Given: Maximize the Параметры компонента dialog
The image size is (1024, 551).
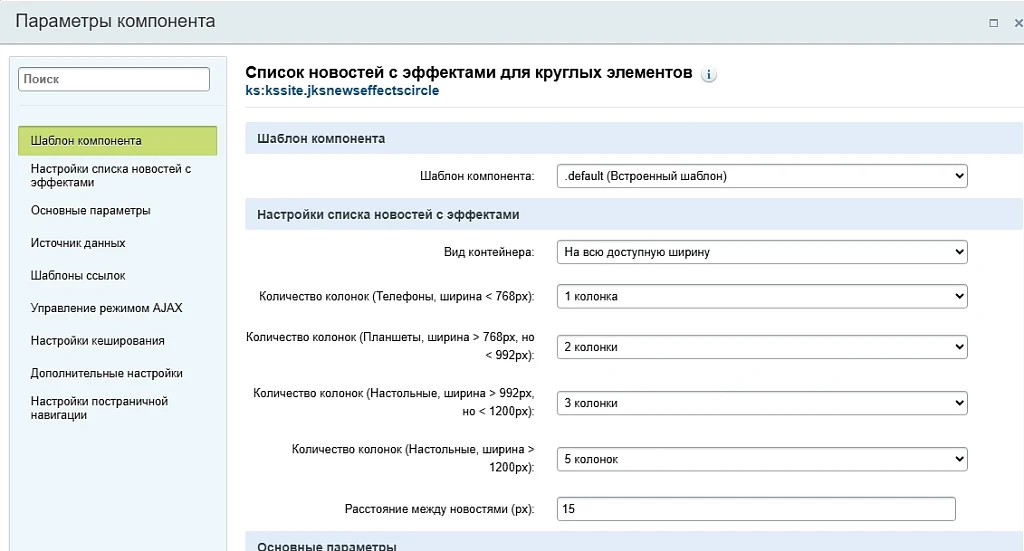Looking at the screenshot, I should click(993, 23).
